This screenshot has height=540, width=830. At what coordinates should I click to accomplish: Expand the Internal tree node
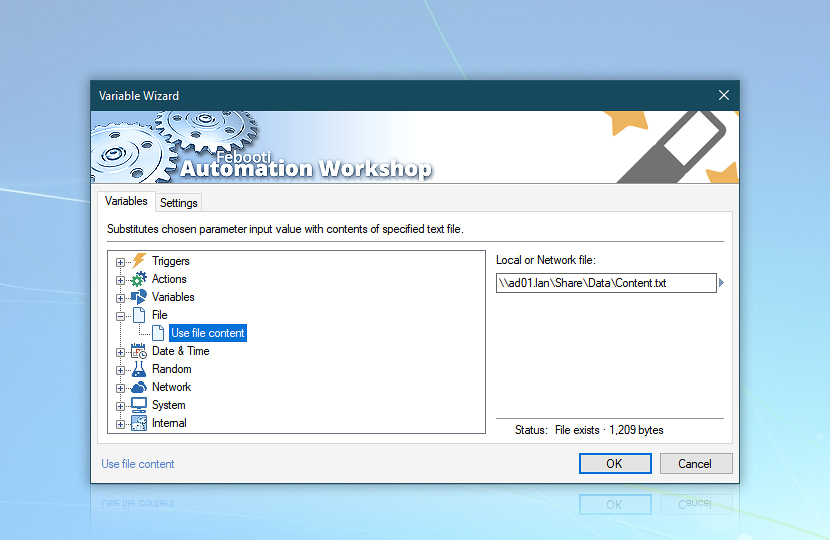[x=121, y=424]
